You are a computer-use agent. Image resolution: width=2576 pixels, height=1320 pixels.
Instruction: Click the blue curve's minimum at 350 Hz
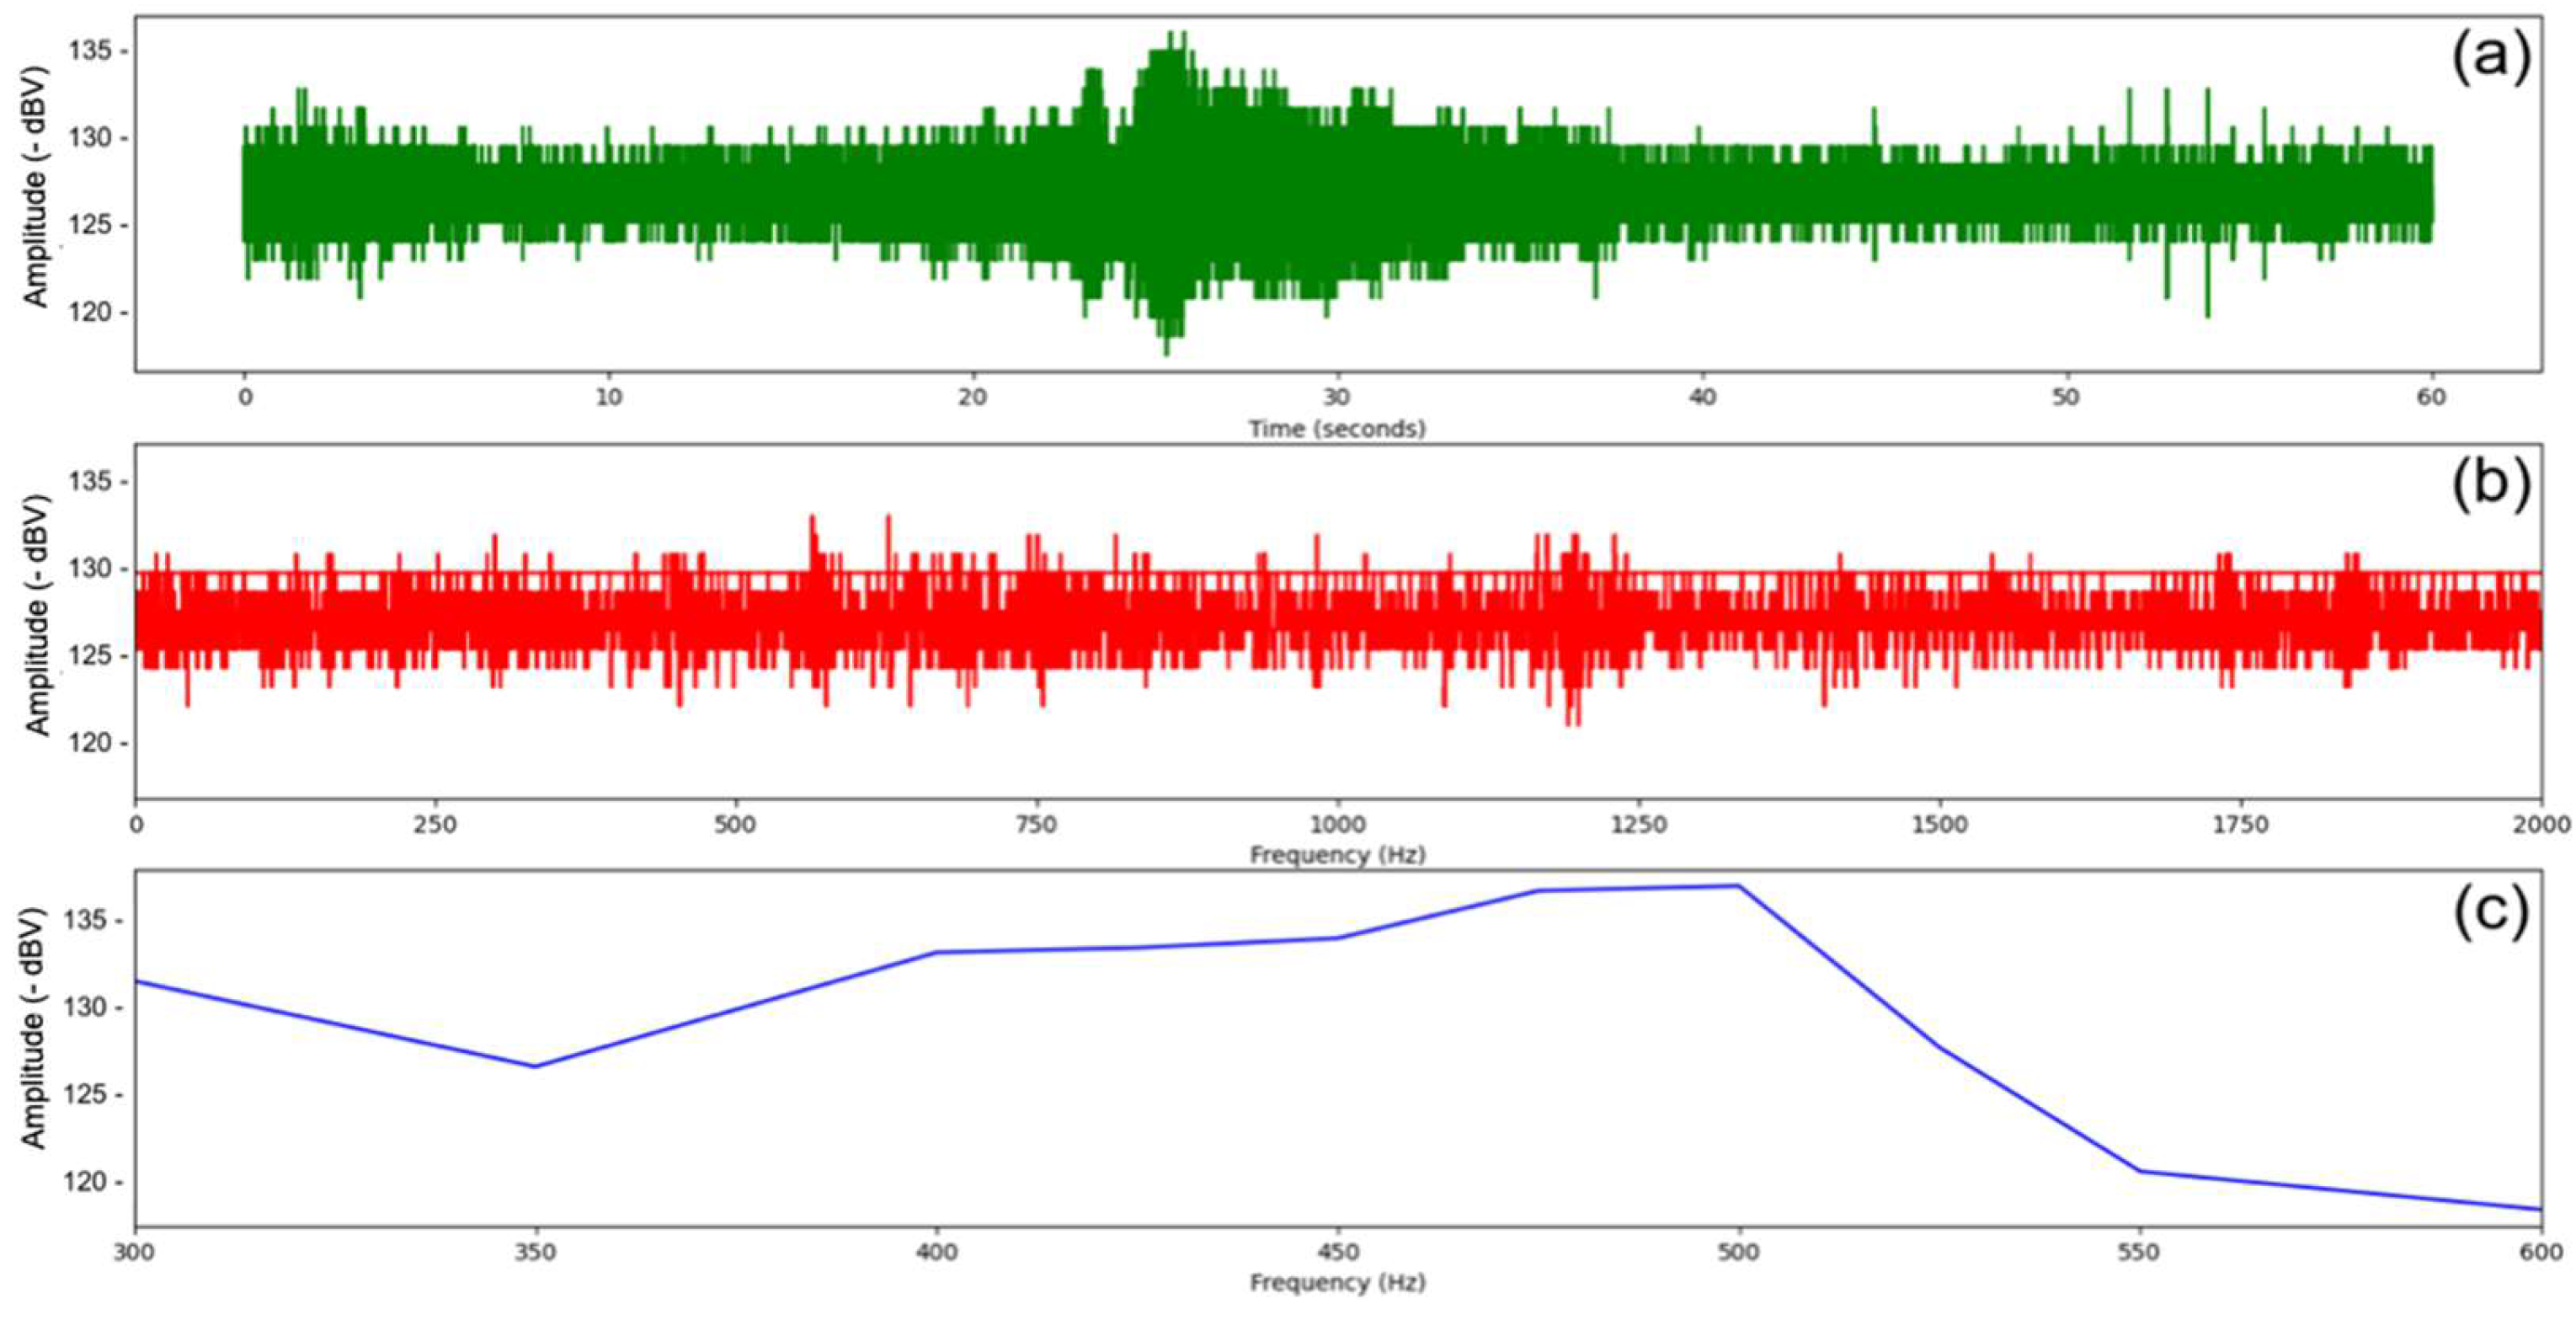(535, 1066)
